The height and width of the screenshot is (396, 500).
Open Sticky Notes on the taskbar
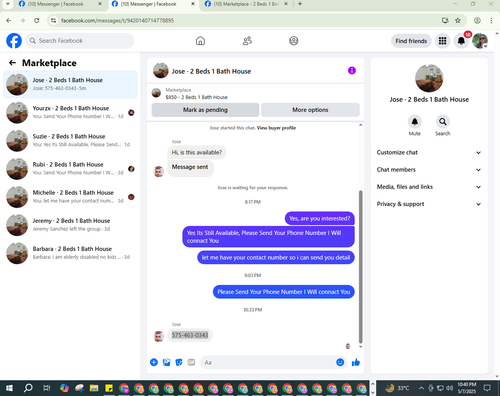coord(109,388)
